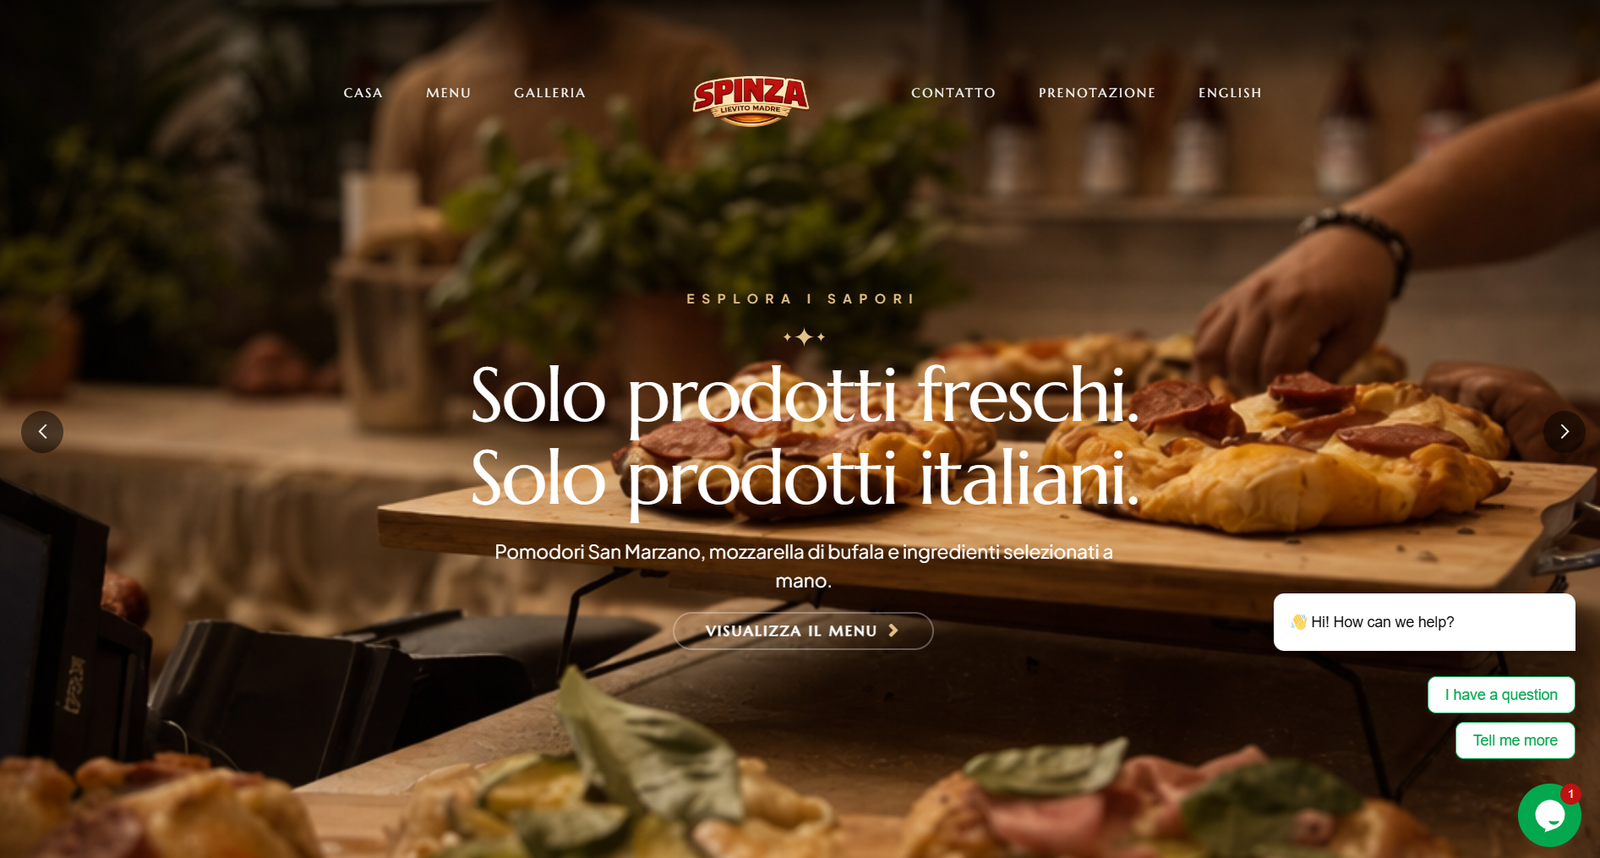
Task: Click the red chat notification badge
Action: coord(1571,794)
